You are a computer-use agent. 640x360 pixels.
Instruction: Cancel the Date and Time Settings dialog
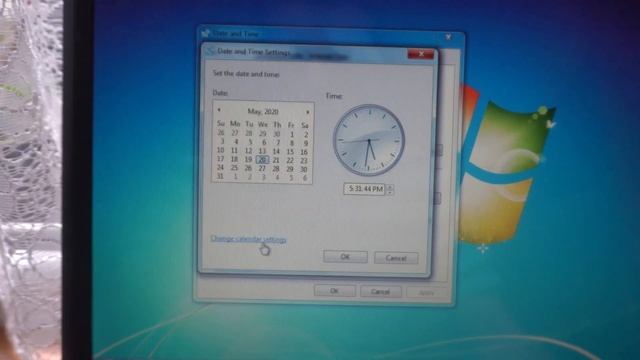click(x=396, y=258)
